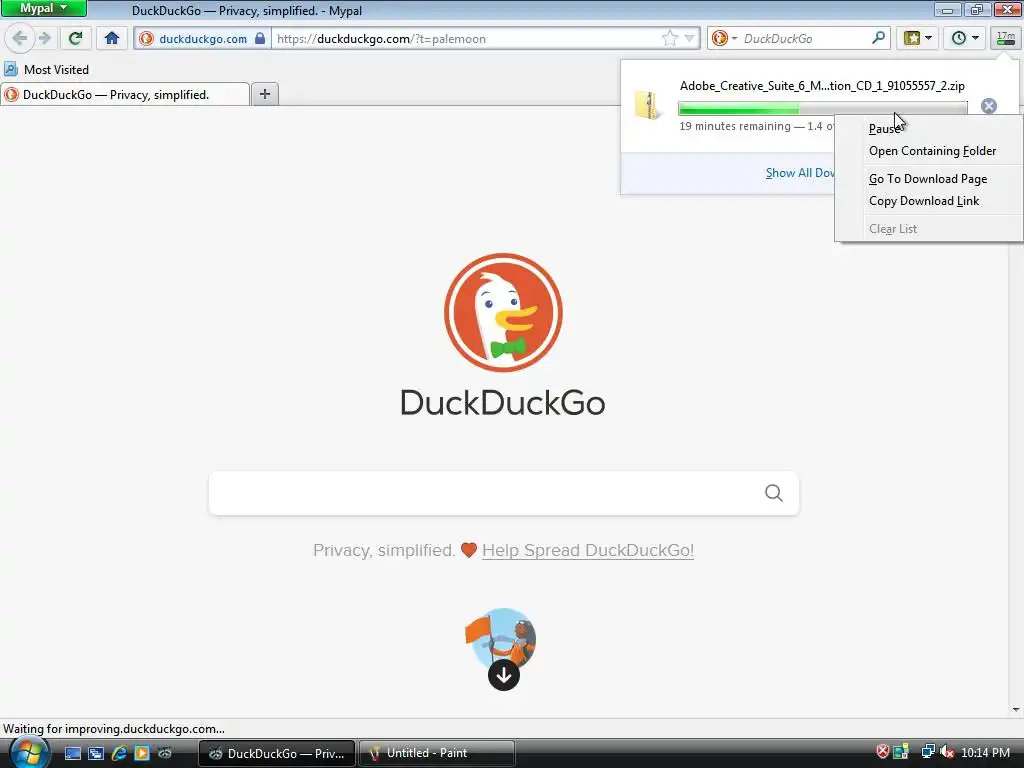Click the Adobe_Creative_Suite zip file name
This screenshot has height=768, width=1024.
pos(822,86)
